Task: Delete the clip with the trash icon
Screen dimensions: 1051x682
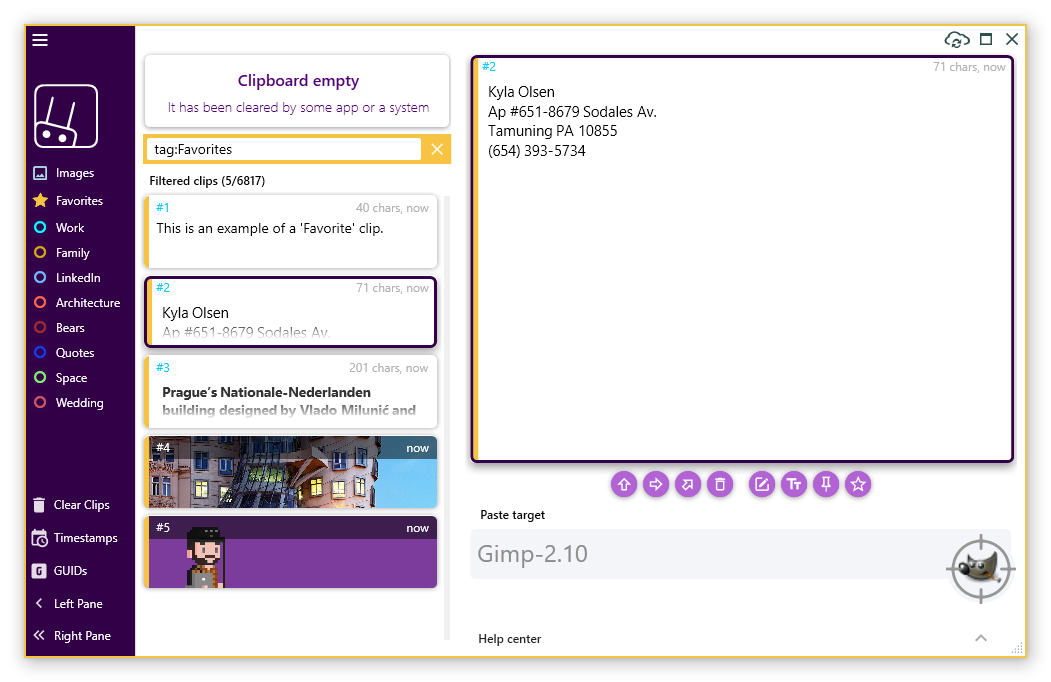Action: (720, 484)
